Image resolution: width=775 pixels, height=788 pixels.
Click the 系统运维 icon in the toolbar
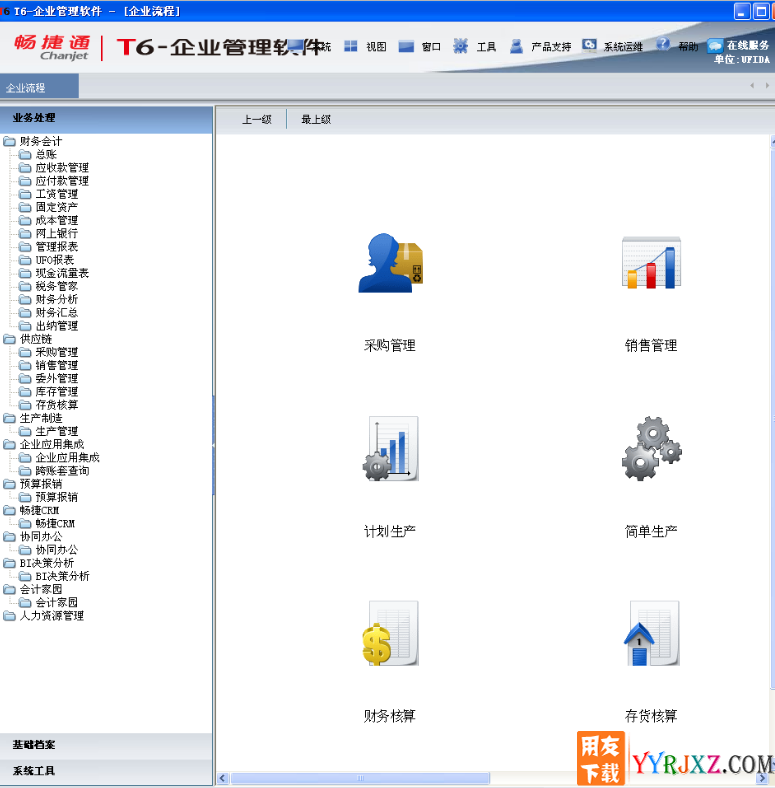click(x=589, y=45)
